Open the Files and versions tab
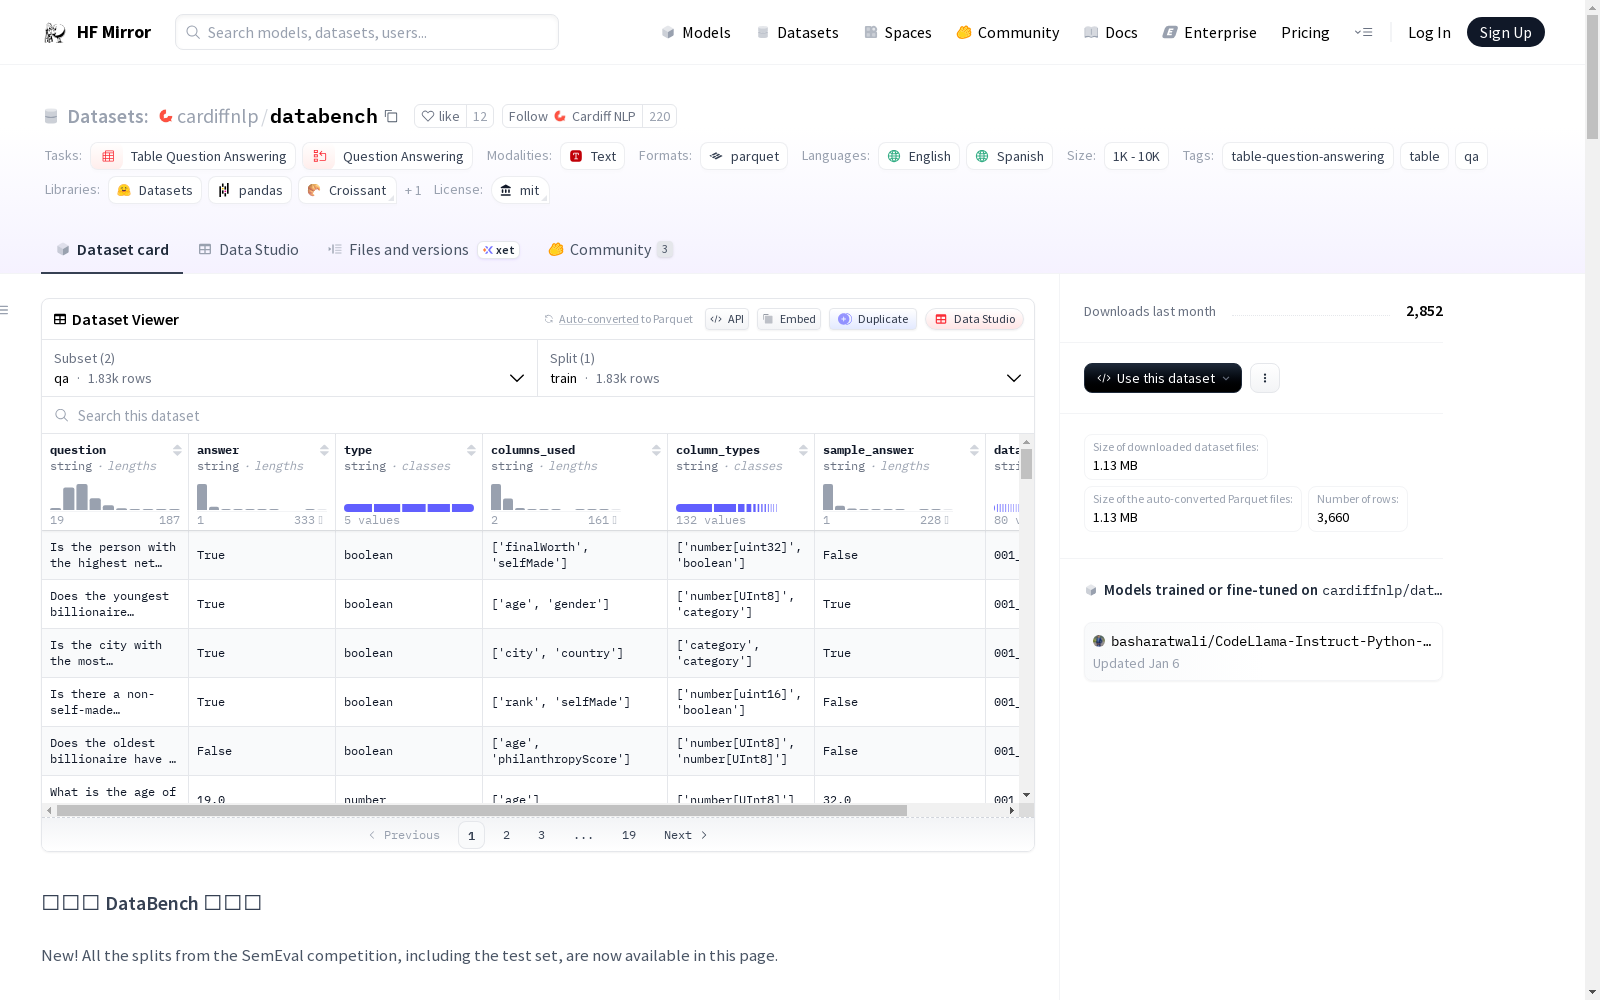Screen dimensions: 1600x1000 (x=423, y=250)
